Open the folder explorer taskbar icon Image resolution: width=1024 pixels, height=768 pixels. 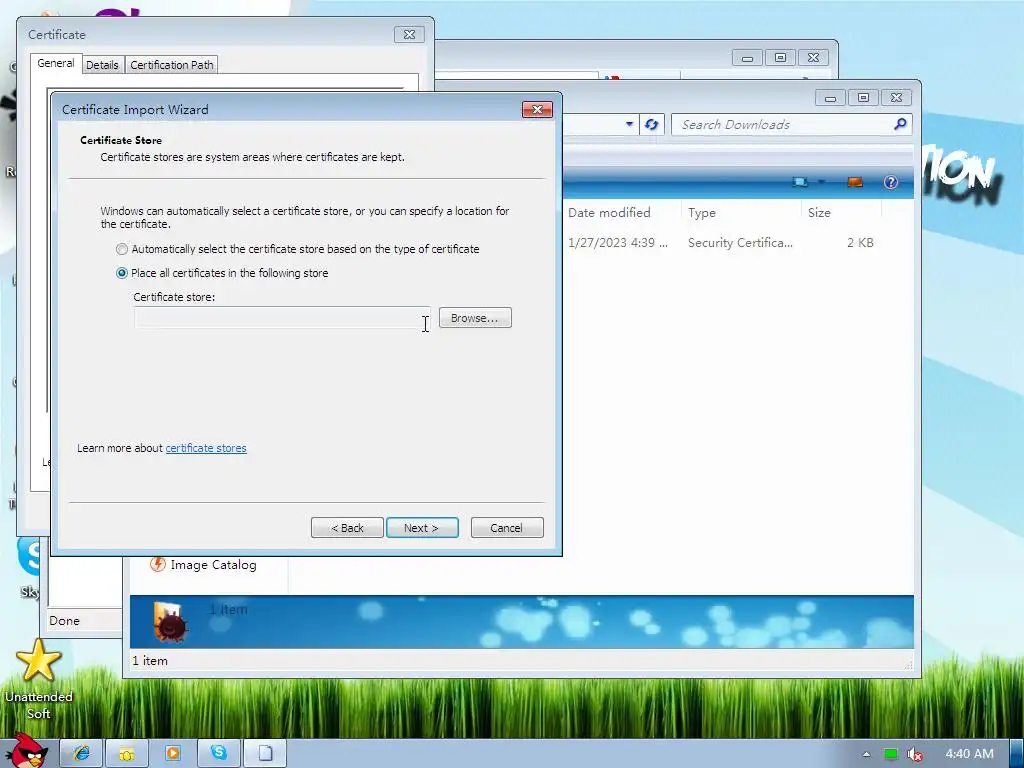pyautogui.click(x=127, y=753)
